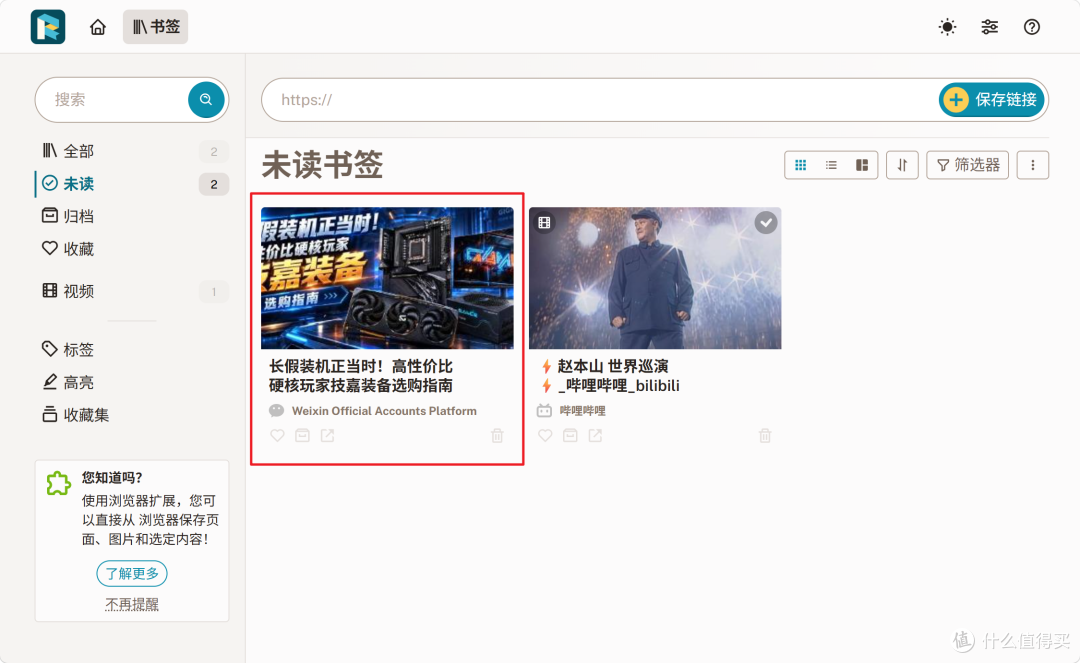
Task: Archive the 赵本山 世界巡演 bookmark
Action: (x=570, y=435)
